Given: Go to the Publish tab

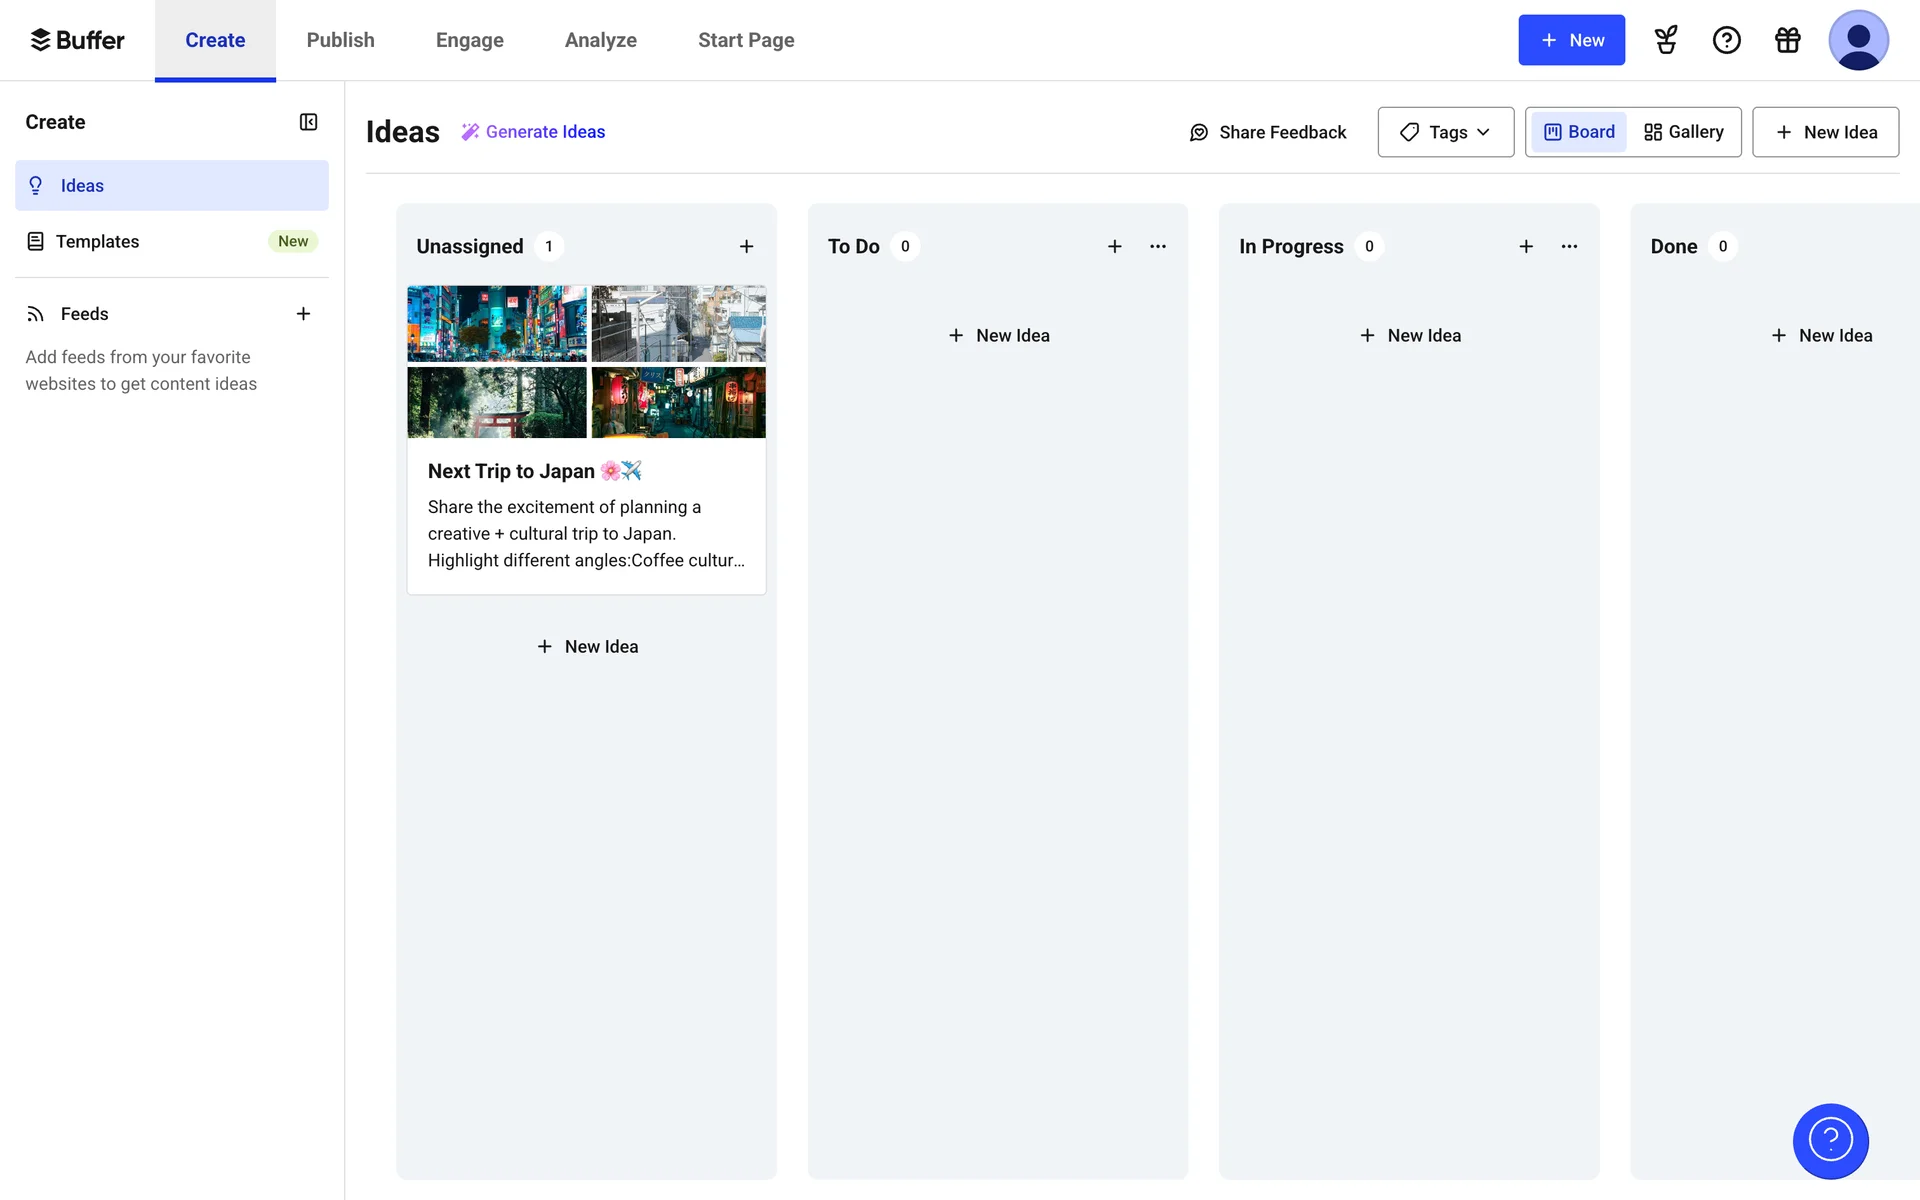Looking at the screenshot, I should click(340, 40).
